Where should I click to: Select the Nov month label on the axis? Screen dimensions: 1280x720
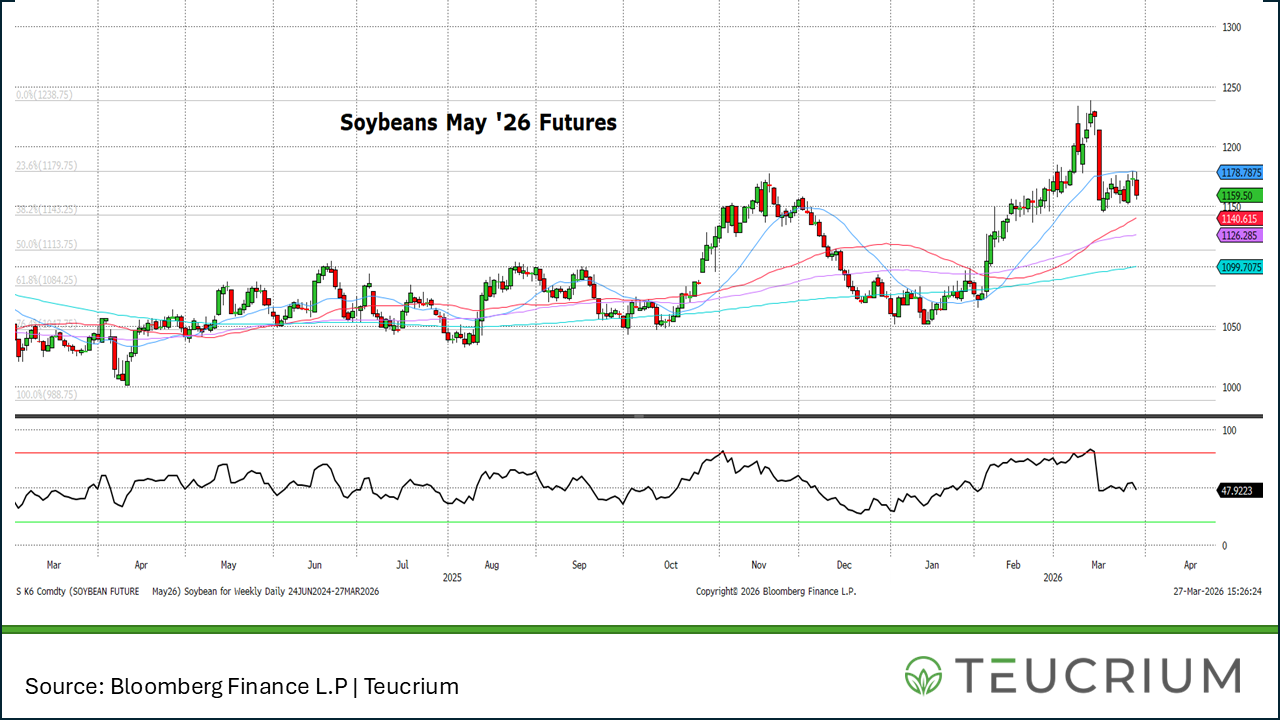(x=758, y=565)
